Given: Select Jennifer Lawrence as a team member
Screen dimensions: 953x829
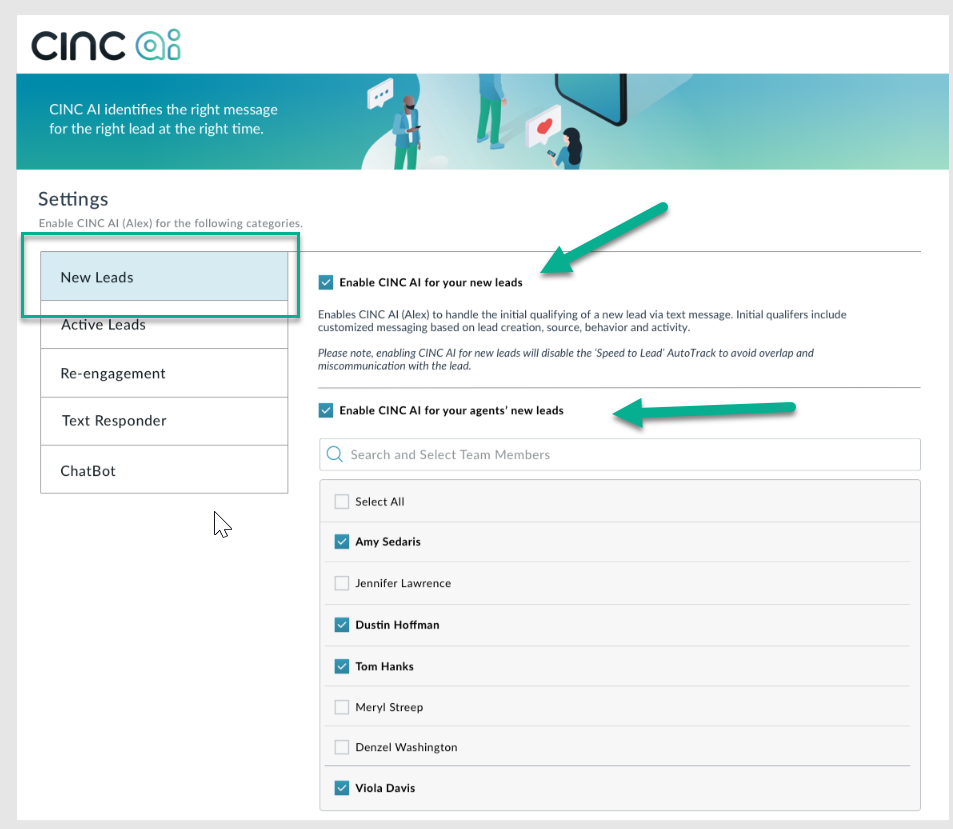Looking at the screenshot, I should (341, 583).
